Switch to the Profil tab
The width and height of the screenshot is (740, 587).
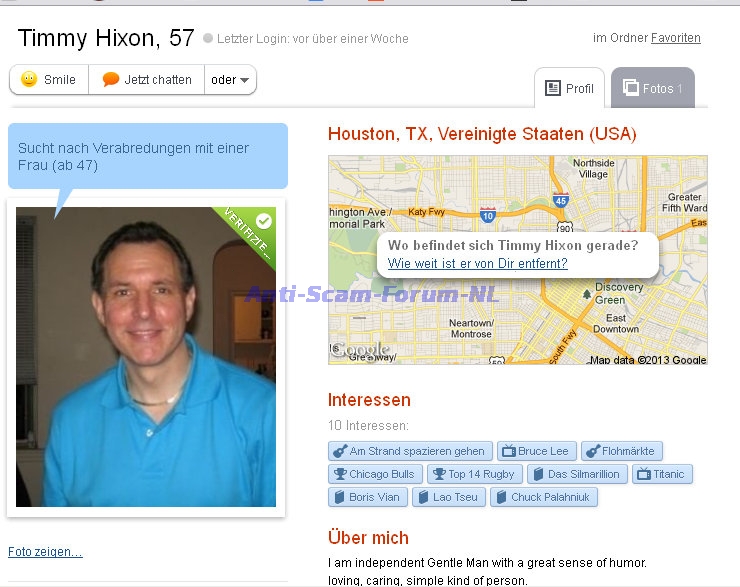tap(569, 88)
